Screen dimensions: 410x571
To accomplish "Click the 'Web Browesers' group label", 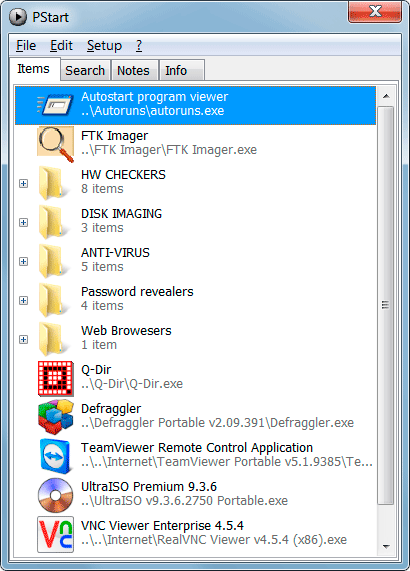I will click(x=126, y=331).
